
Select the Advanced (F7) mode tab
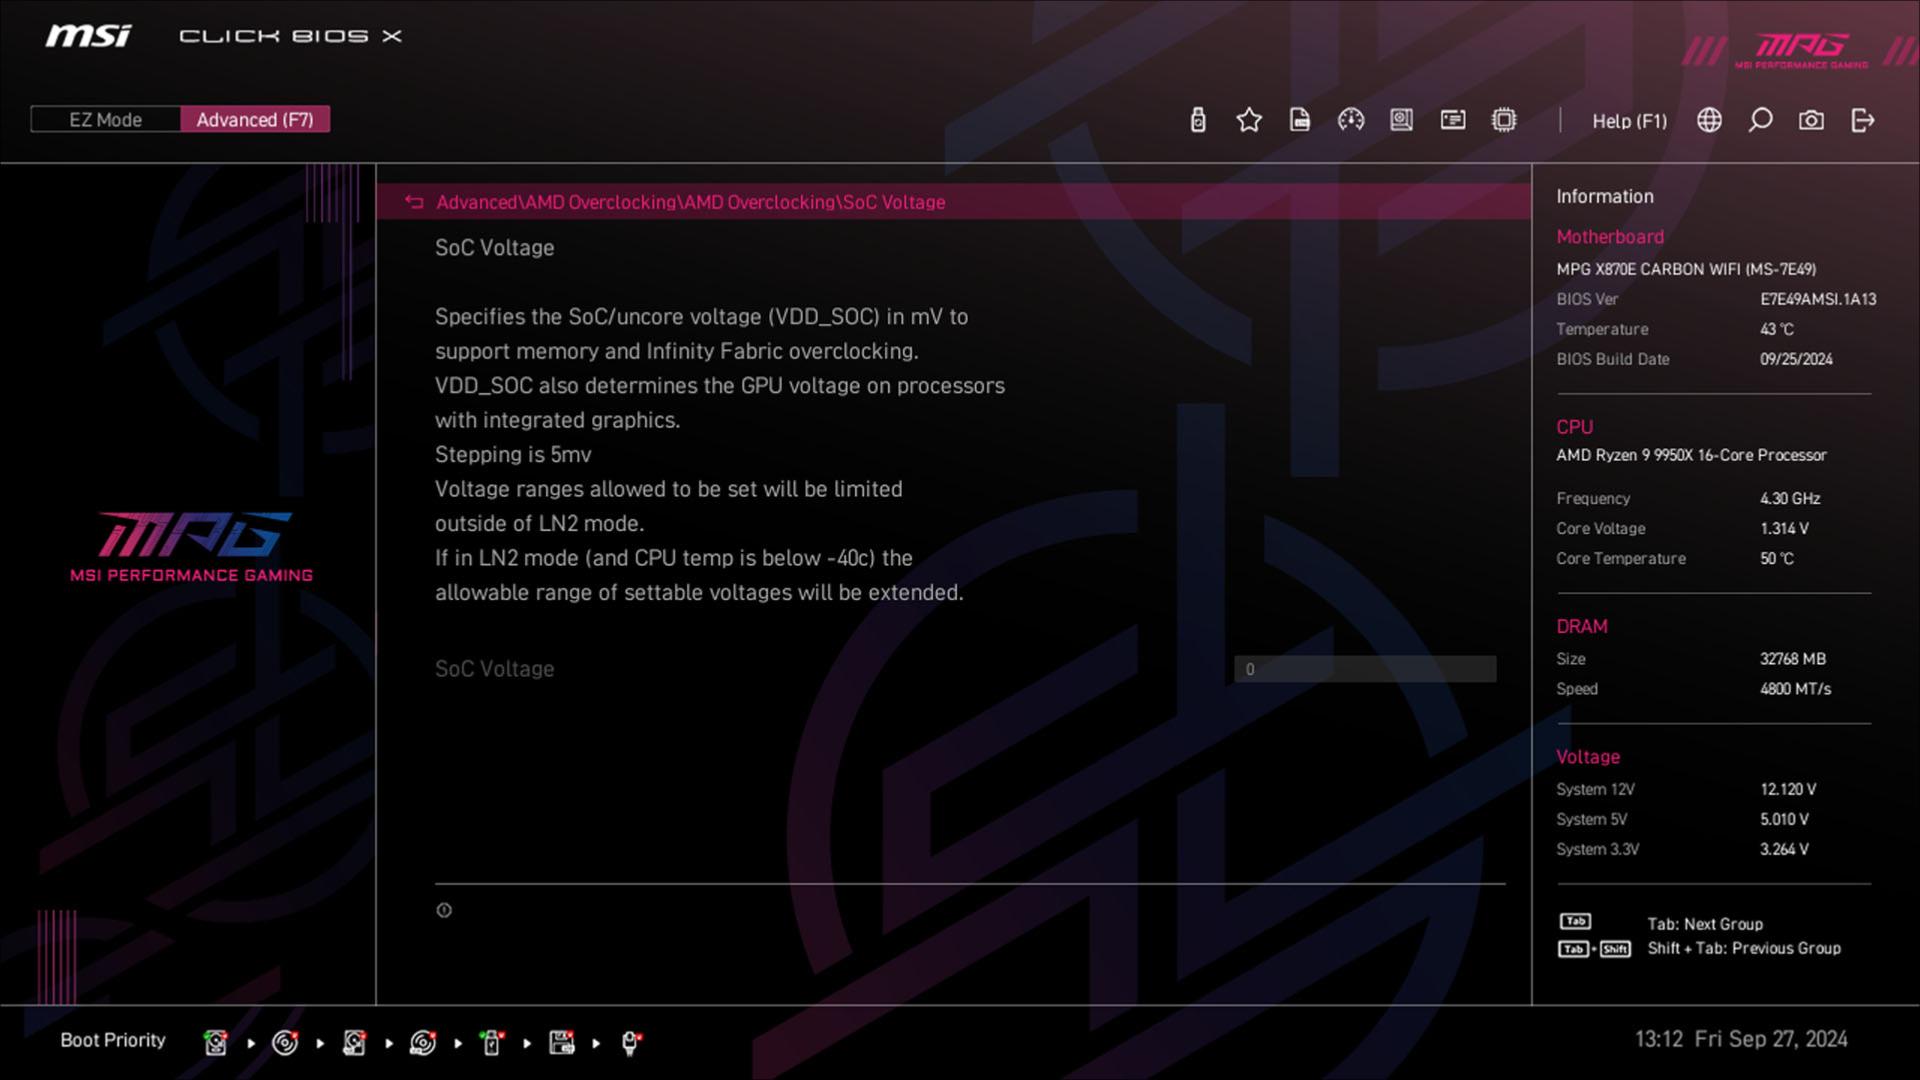255,120
